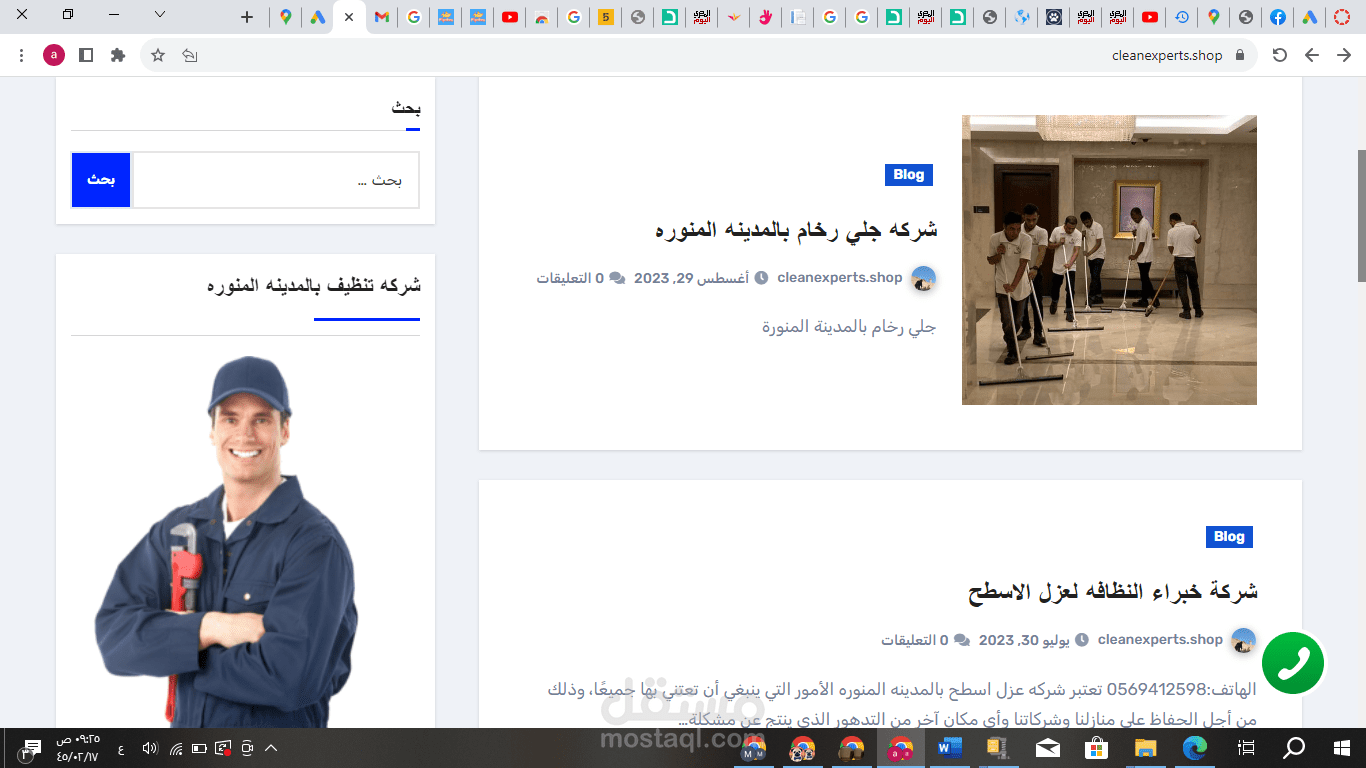Click the date يوليو 30, 2023
The image size is (1366, 768).
tap(1024, 640)
